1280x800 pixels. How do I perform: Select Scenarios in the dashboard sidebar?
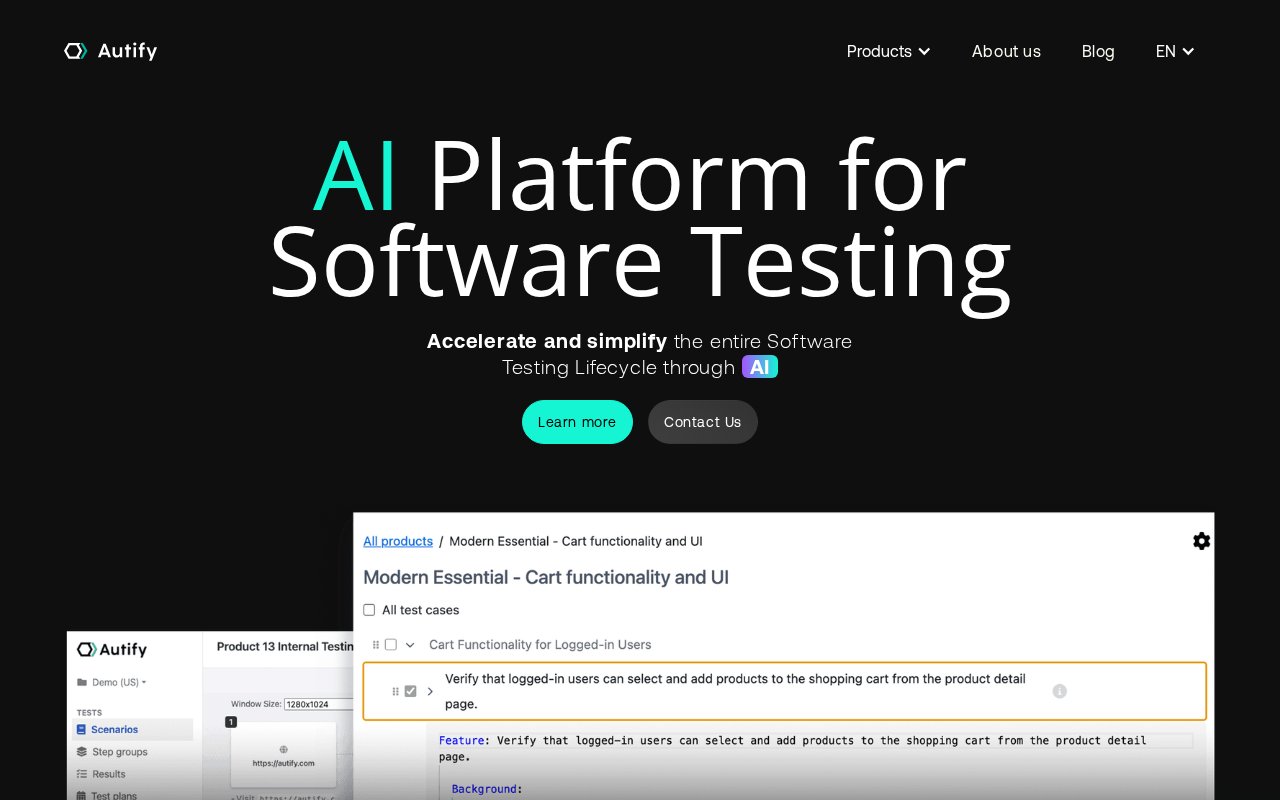tap(132, 730)
